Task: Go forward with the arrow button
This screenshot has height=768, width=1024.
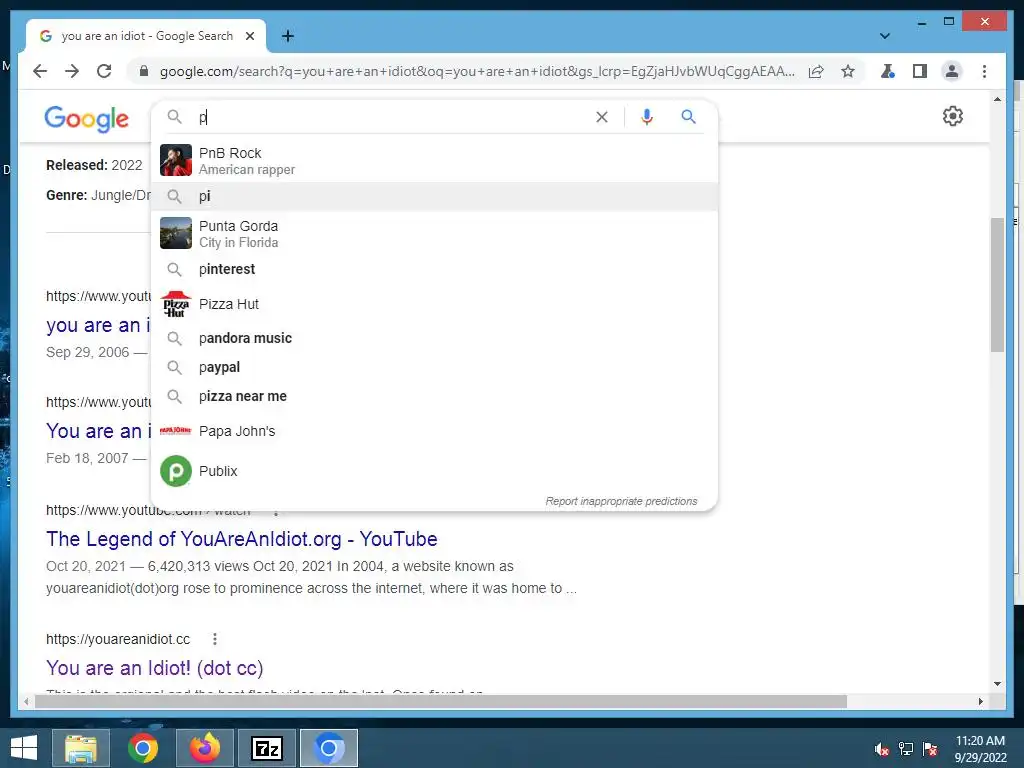Action: (72, 71)
